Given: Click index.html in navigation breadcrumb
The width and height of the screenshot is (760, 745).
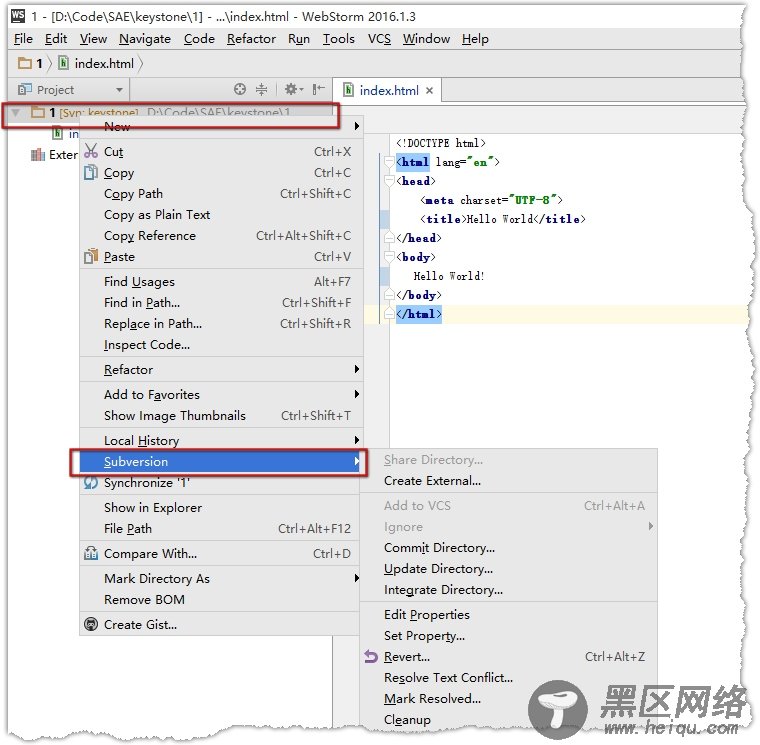Looking at the screenshot, I should coord(104,63).
